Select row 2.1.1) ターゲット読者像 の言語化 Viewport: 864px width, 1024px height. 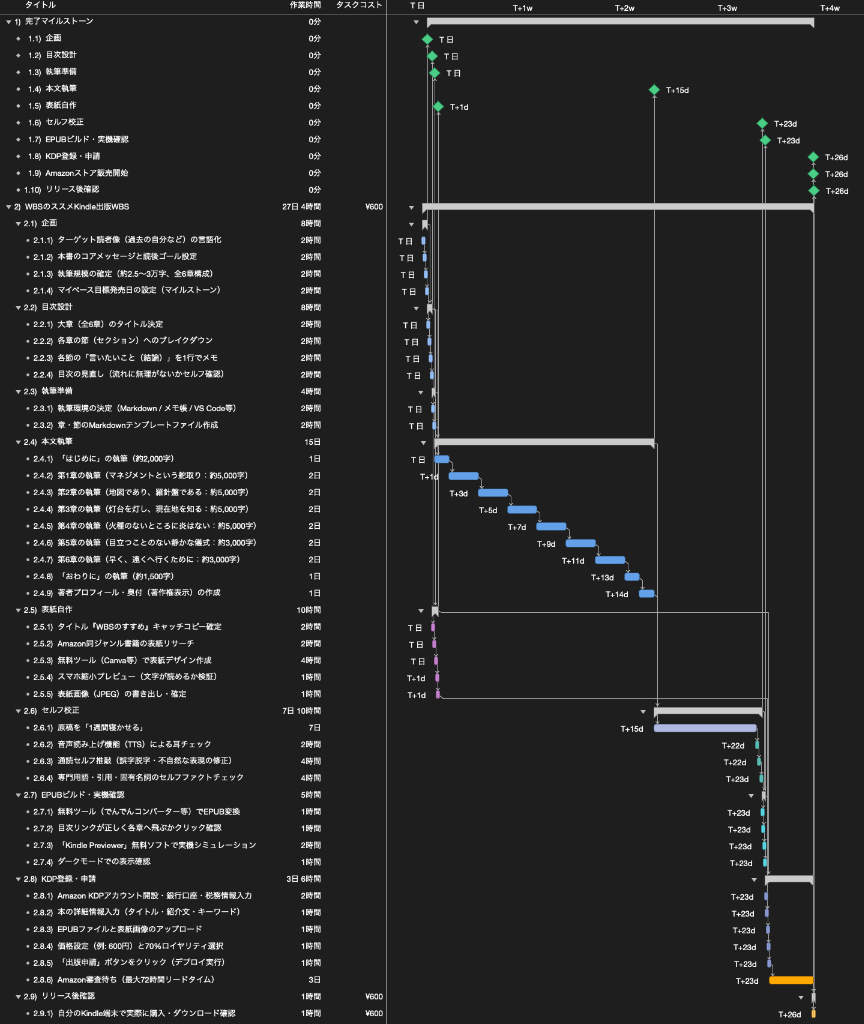[x=193, y=240]
